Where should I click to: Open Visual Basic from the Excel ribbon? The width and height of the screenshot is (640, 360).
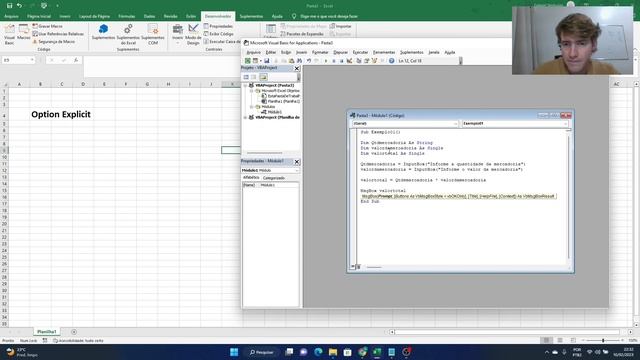pos(9,34)
